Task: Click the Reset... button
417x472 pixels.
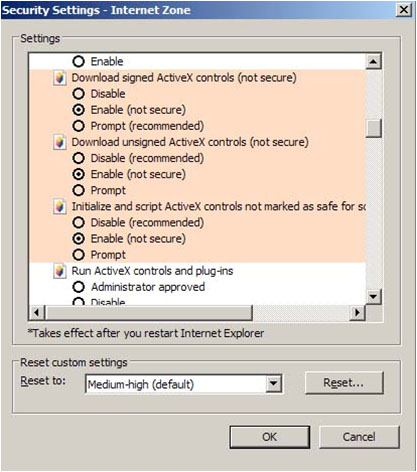Action: tap(344, 383)
